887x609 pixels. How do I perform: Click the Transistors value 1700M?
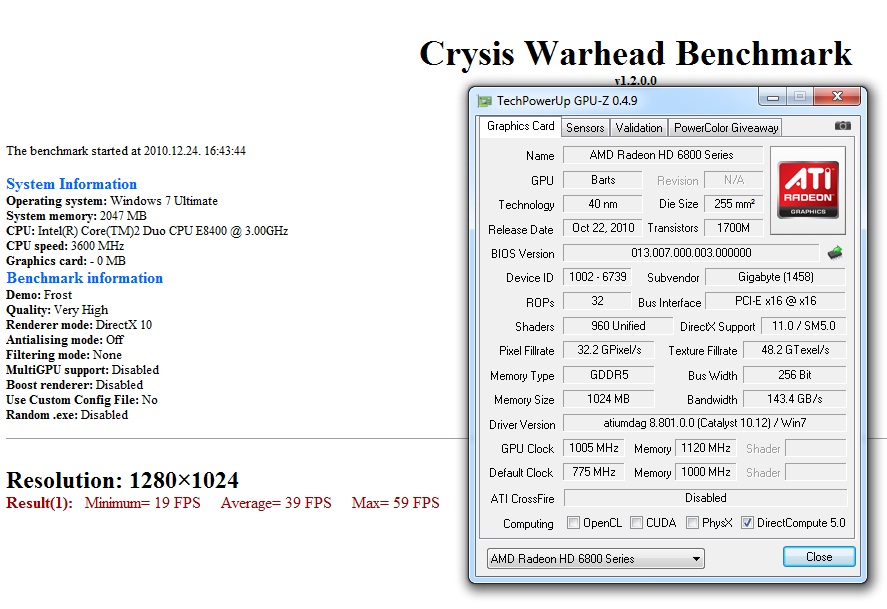click(734, 228)
